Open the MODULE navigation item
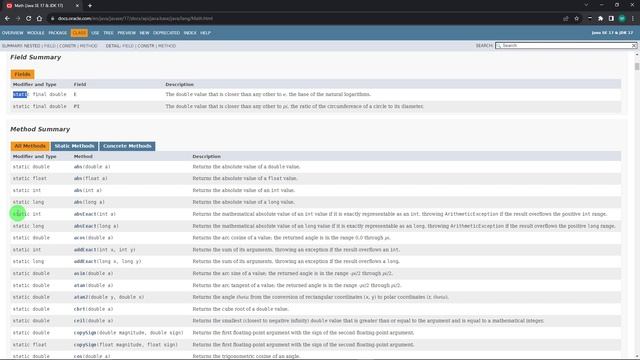The height and width of the screenshot is (360, 640). coord(36,33)
